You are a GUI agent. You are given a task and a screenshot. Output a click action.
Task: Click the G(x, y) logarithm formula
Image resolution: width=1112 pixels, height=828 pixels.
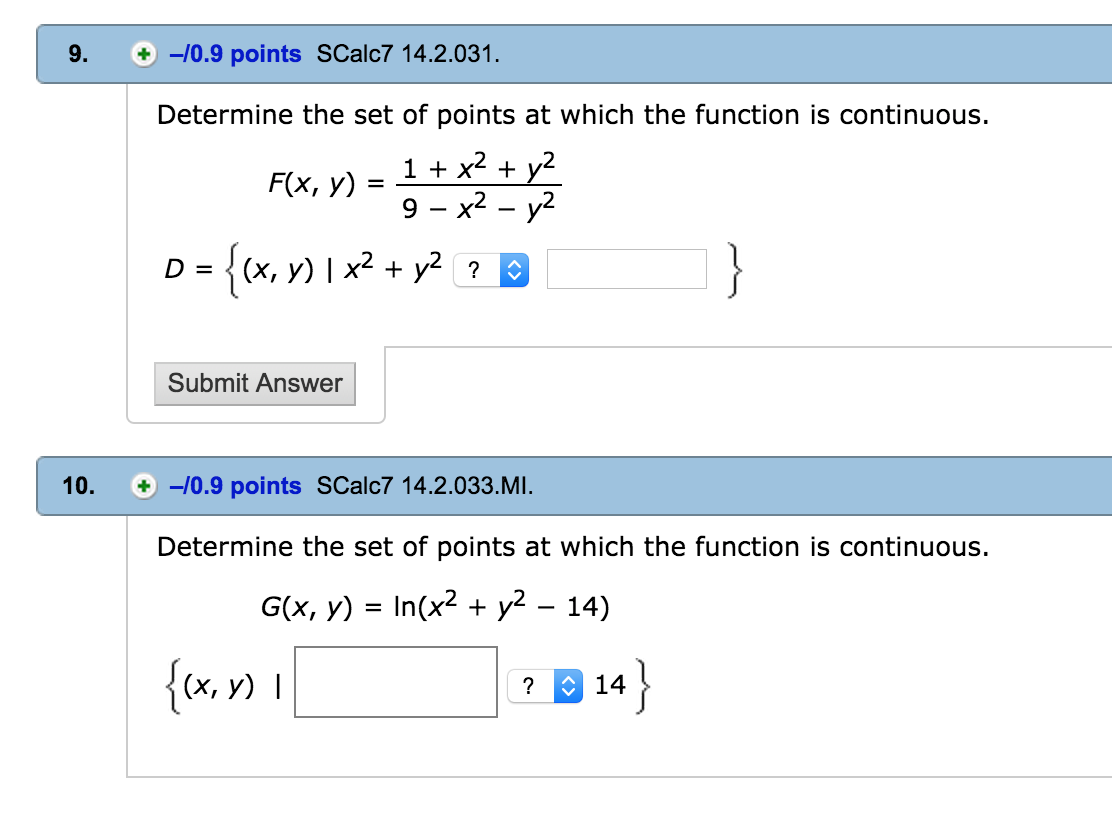point(435,606)
